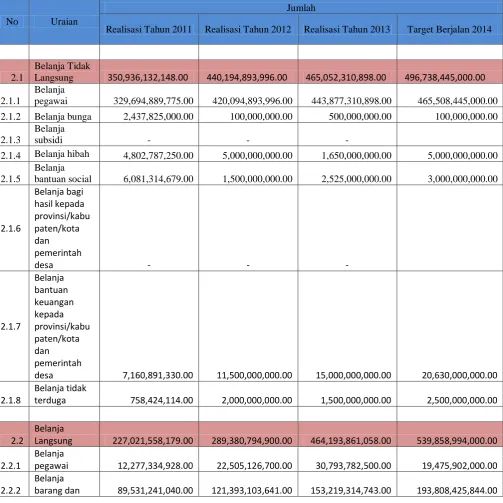Select the Uraian column header
Image resolution: width=503 pixels, height=503 pixels.
tap(64, 22)
